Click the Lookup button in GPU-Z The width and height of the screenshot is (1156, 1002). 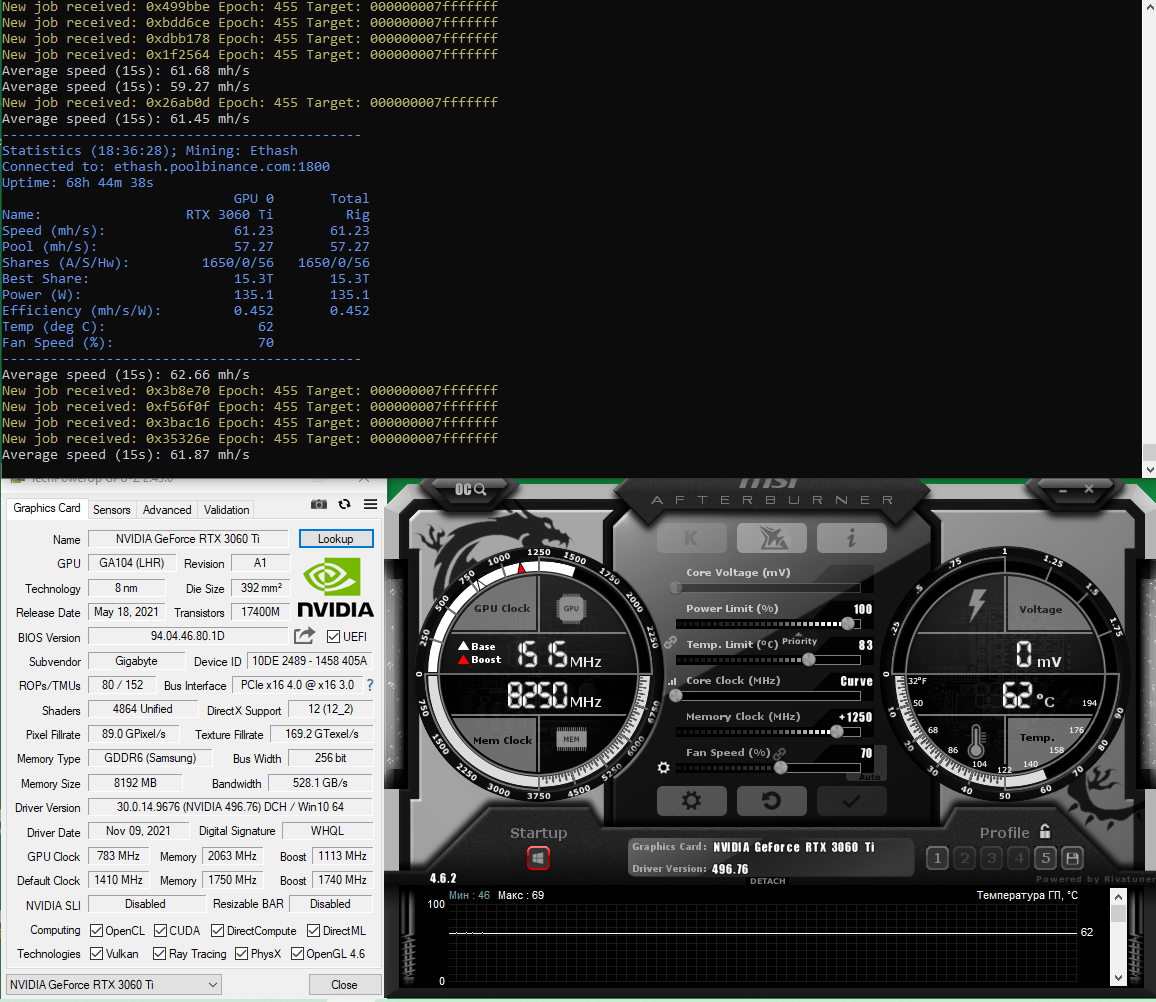(x=335, y=539)
